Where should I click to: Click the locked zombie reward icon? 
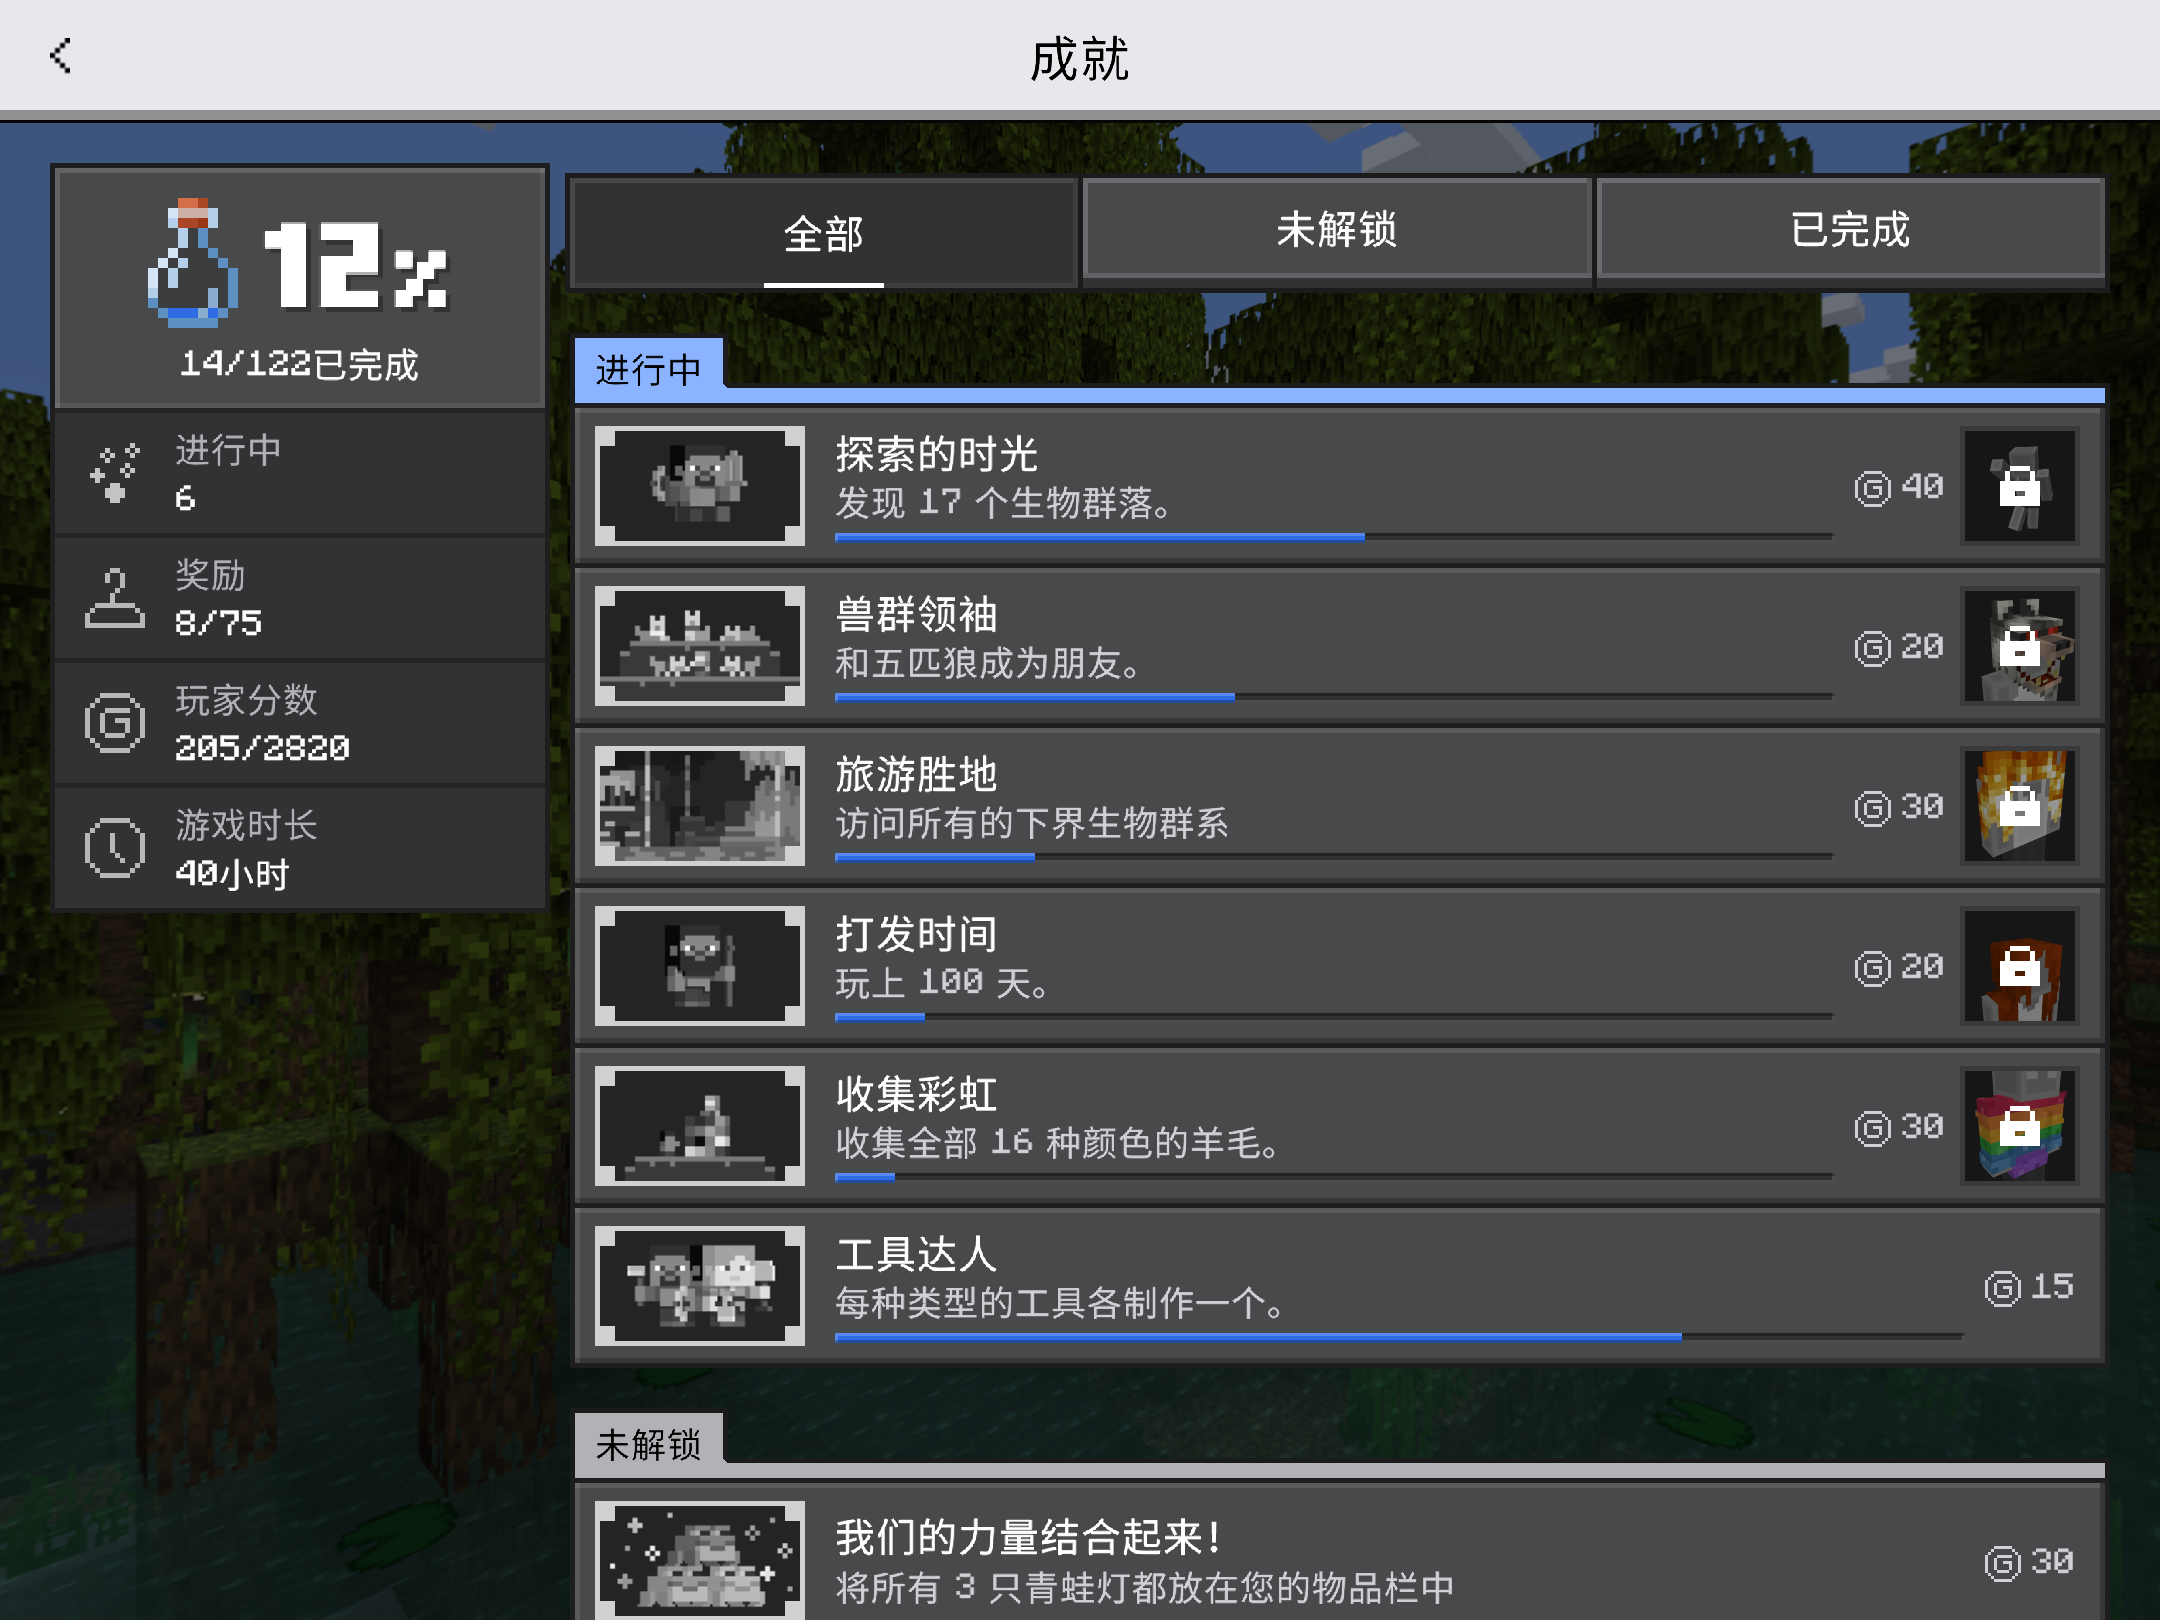(x=2019, y=487)
